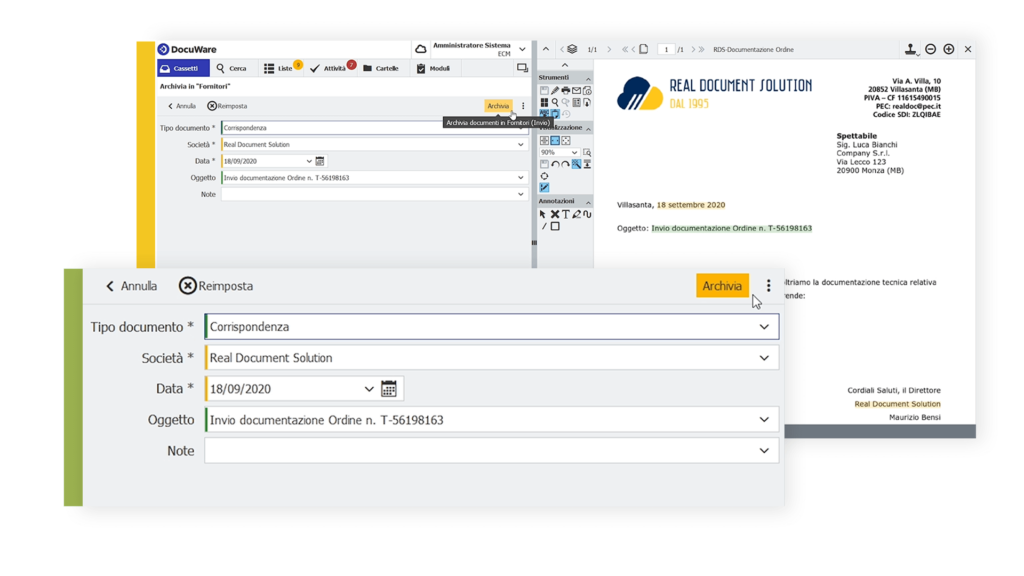Toggle the blue clipboard icon in Strumenti

tap(555, 114)
